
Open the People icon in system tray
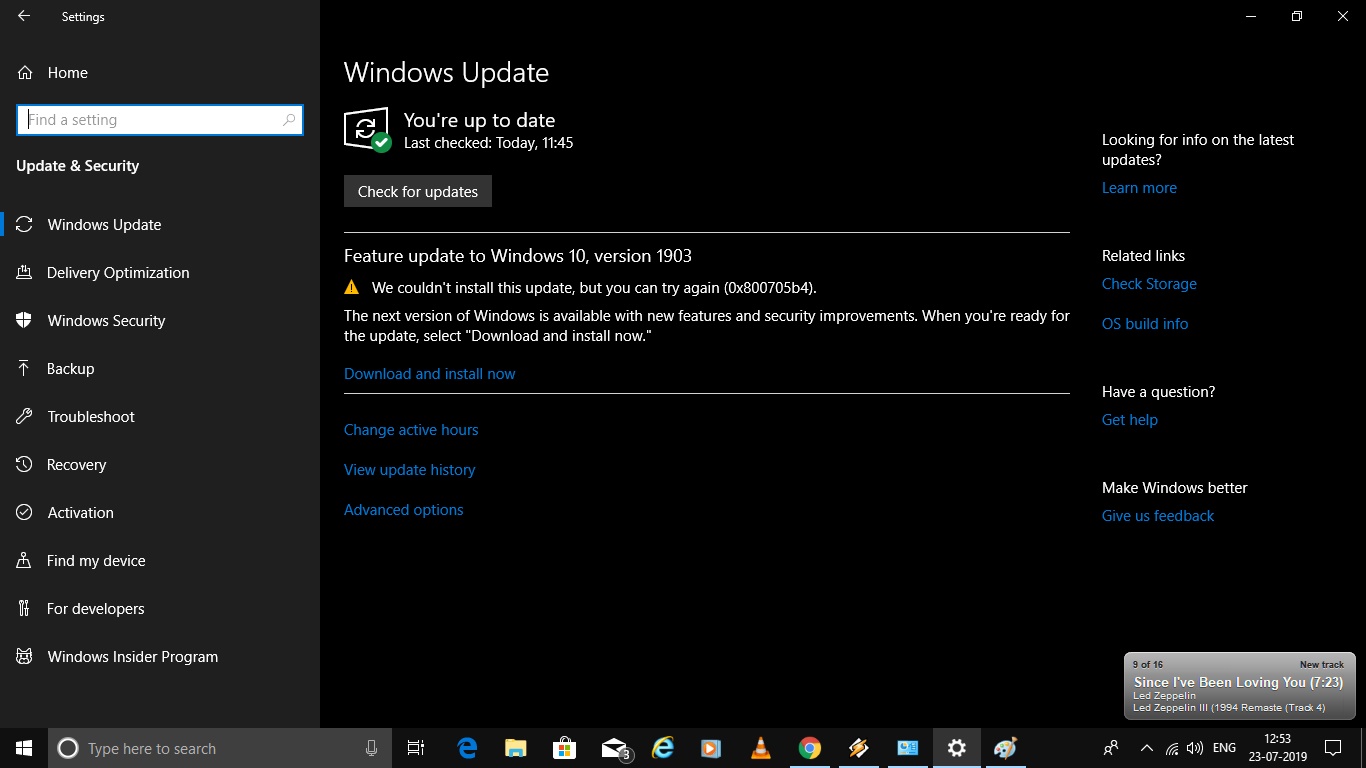point(1111,748)
